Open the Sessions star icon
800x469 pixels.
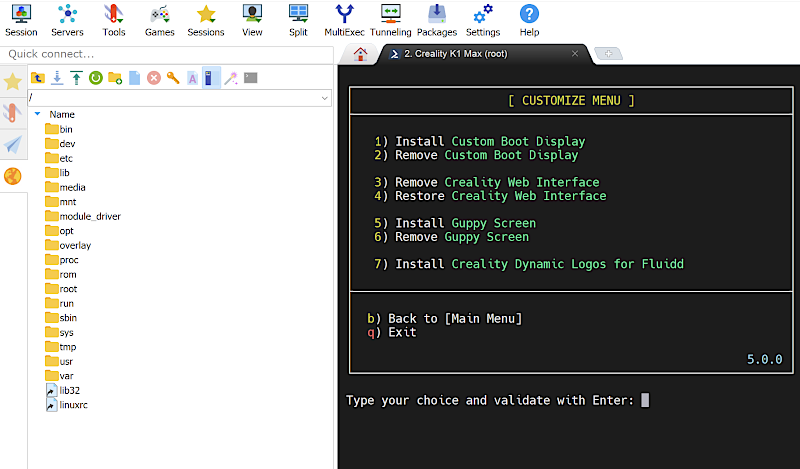[206, 20]
